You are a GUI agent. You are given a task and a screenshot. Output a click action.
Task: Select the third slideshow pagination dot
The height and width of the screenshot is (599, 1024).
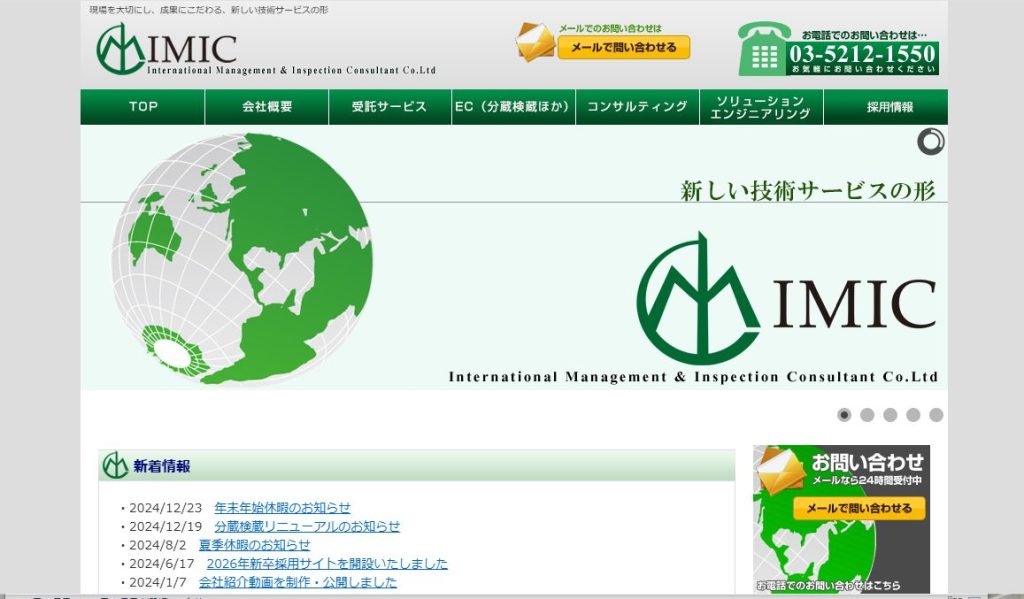point(890,415)
